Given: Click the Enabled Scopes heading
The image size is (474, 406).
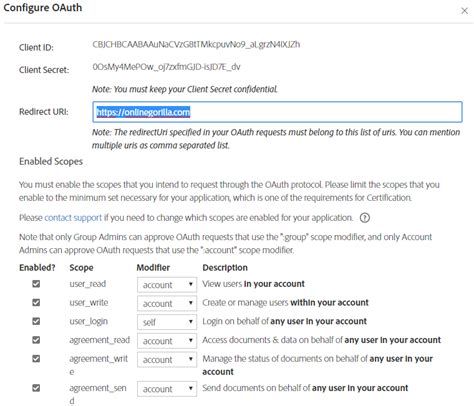Looking at the screenshot, I should 51,161.
